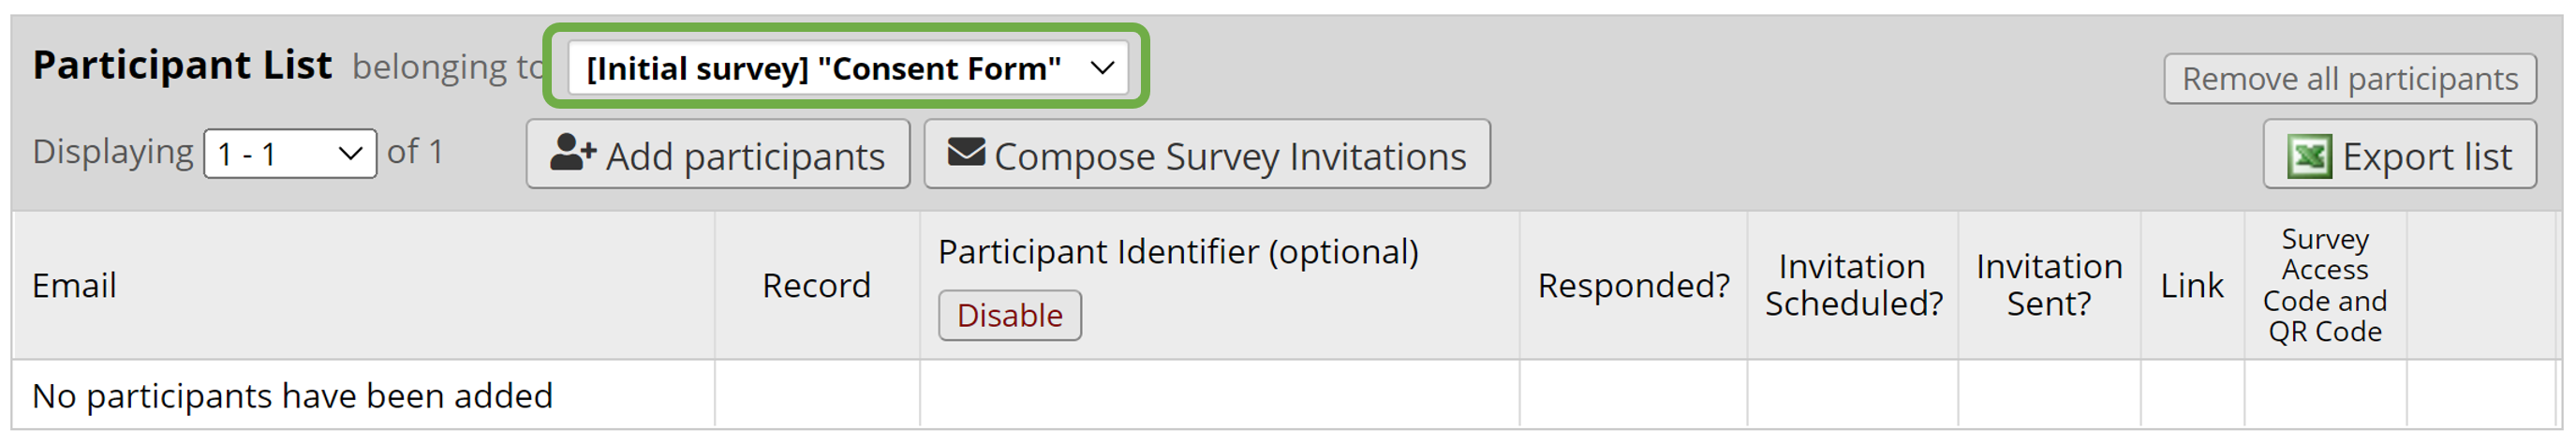Click the Invitation Sent? column header

pos(2049,286)
